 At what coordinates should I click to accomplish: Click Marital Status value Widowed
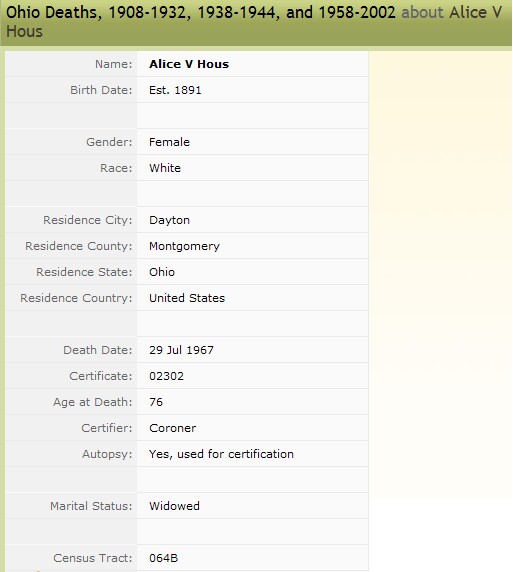[174, 506]
